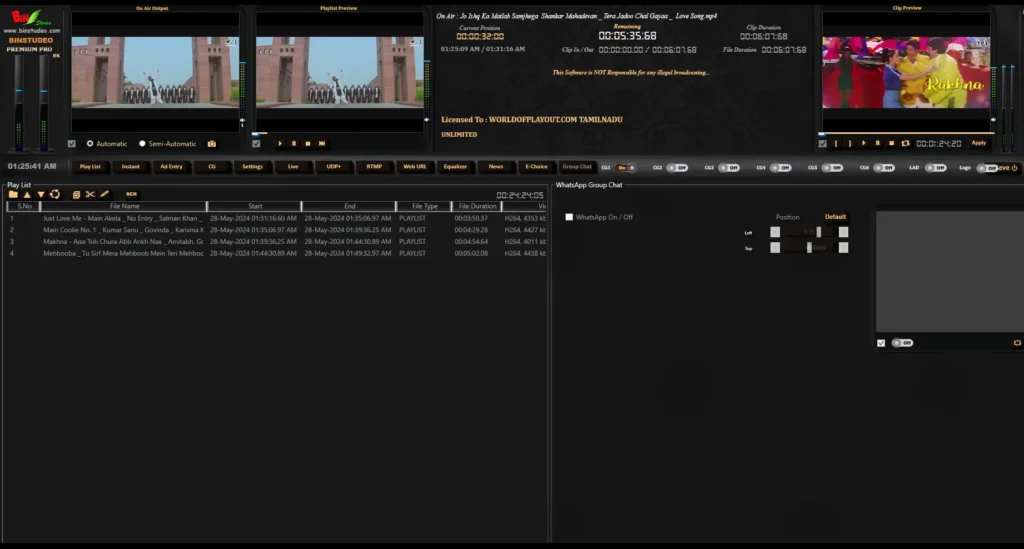This screenshot has height=549, width=1024.
Task: Open the Web URL tab
Action: click(415, 166)
